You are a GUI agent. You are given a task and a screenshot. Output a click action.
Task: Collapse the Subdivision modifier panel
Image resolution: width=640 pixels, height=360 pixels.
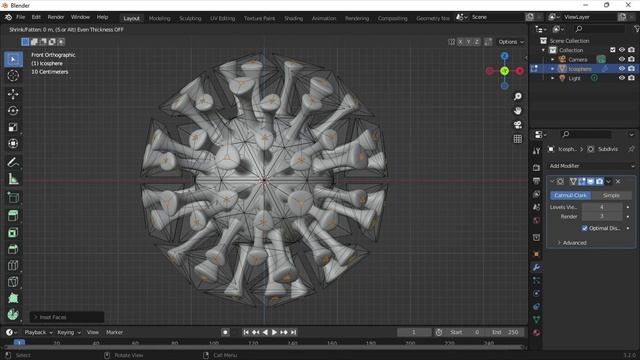click(552, 182)
